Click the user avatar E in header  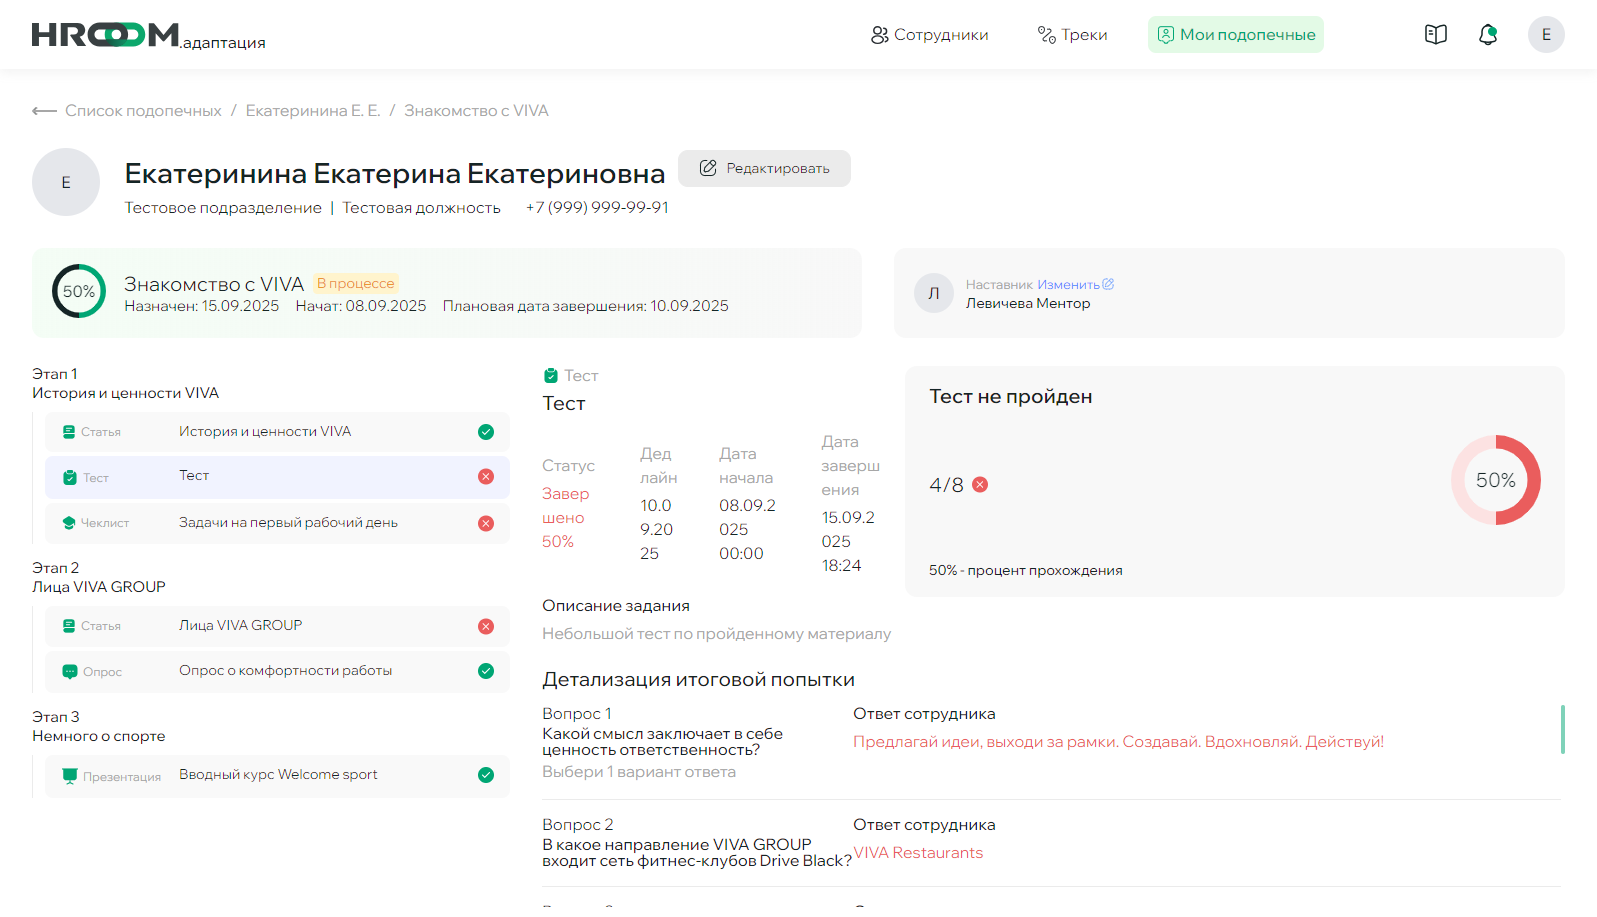(1545, 35)
